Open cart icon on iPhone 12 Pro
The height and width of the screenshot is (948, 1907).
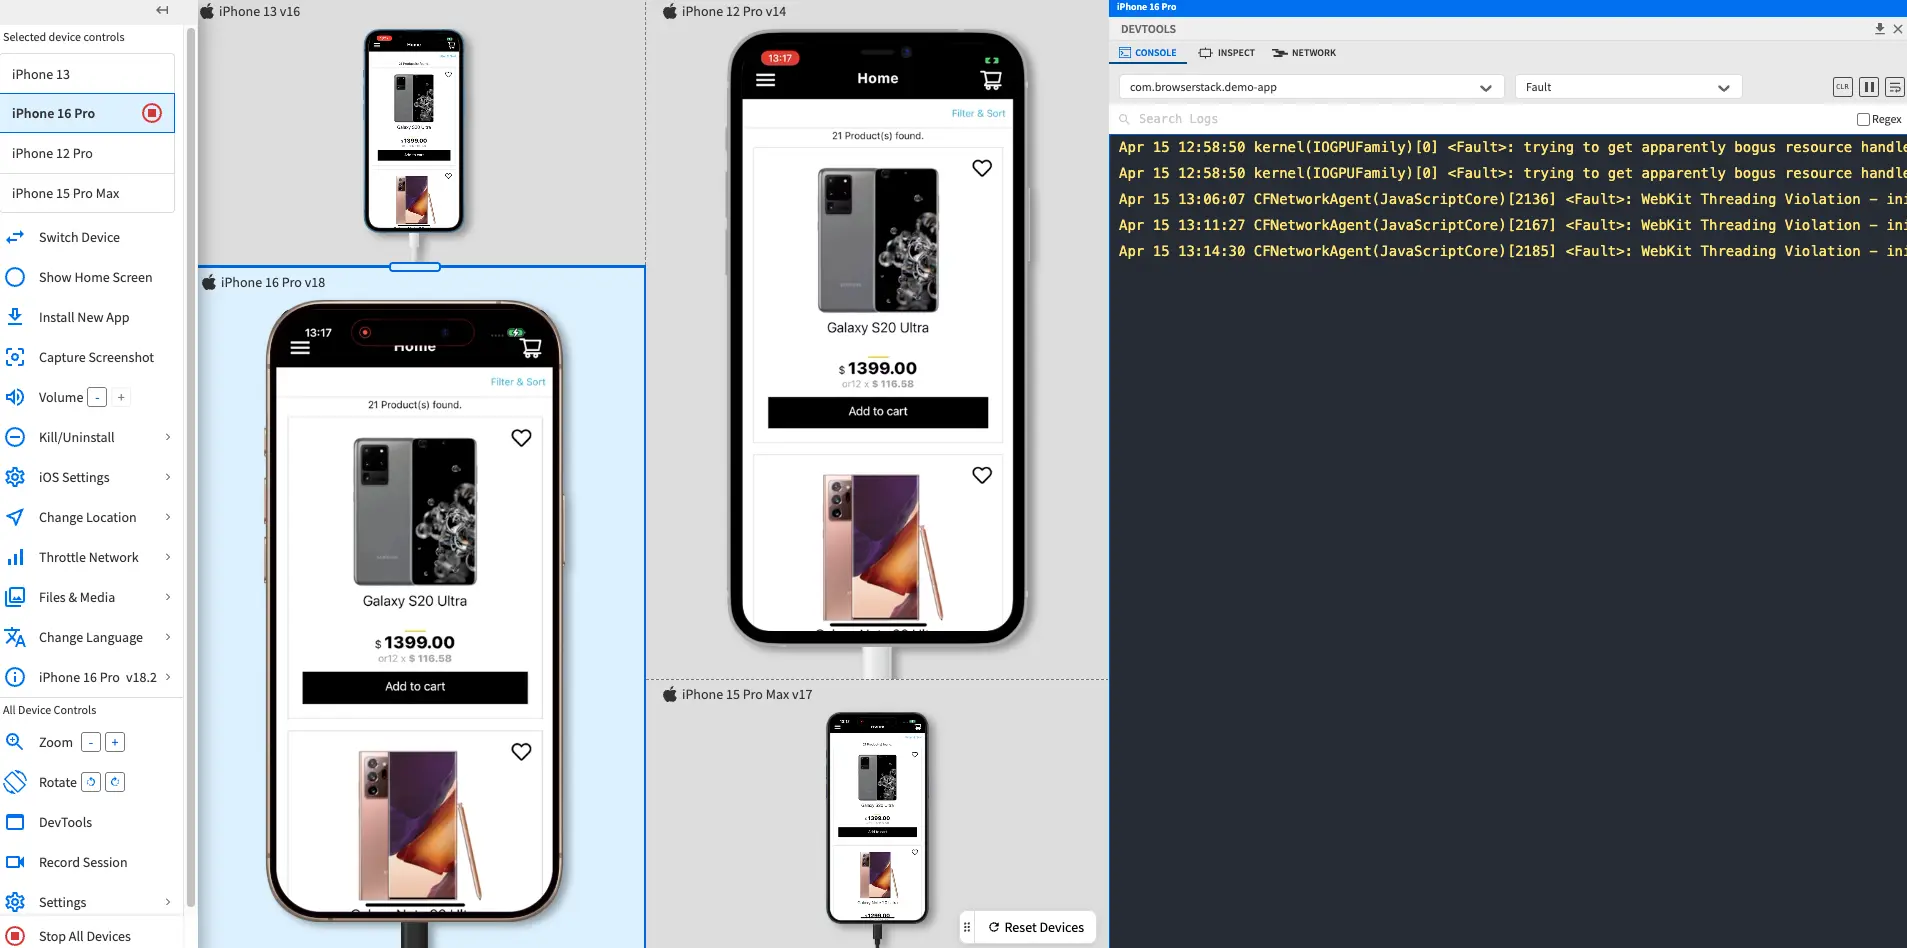(991, 80)
